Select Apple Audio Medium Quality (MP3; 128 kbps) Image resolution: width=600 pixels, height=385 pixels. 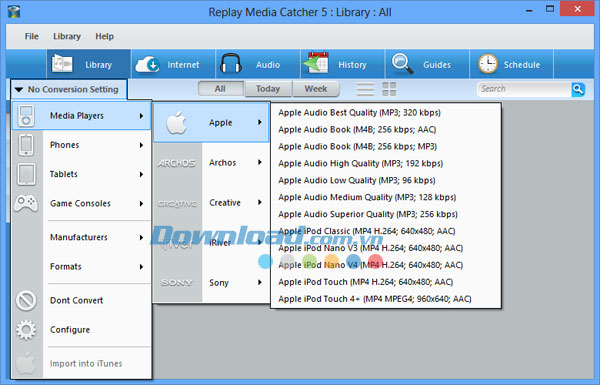(386, 197)
